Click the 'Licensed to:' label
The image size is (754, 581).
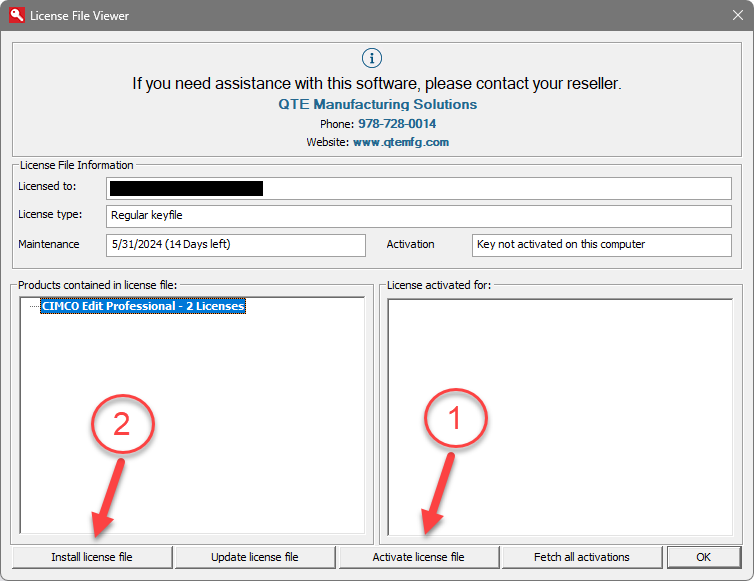coord(47,186)
